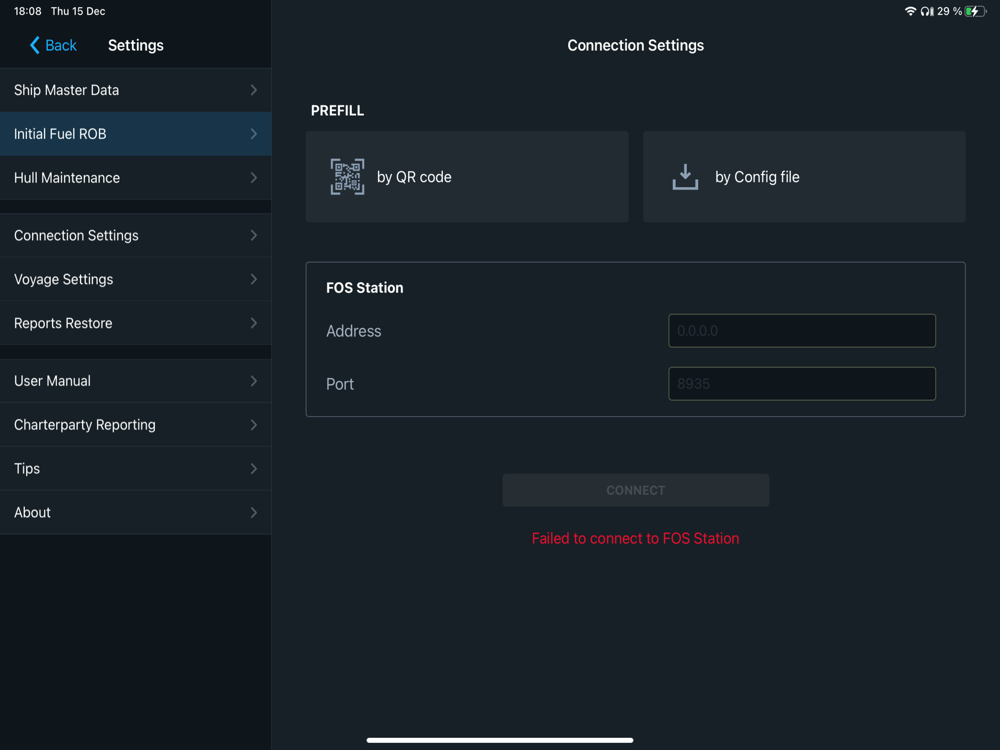
Task: Select Connection Settings in sidebar
Action: 135,235
